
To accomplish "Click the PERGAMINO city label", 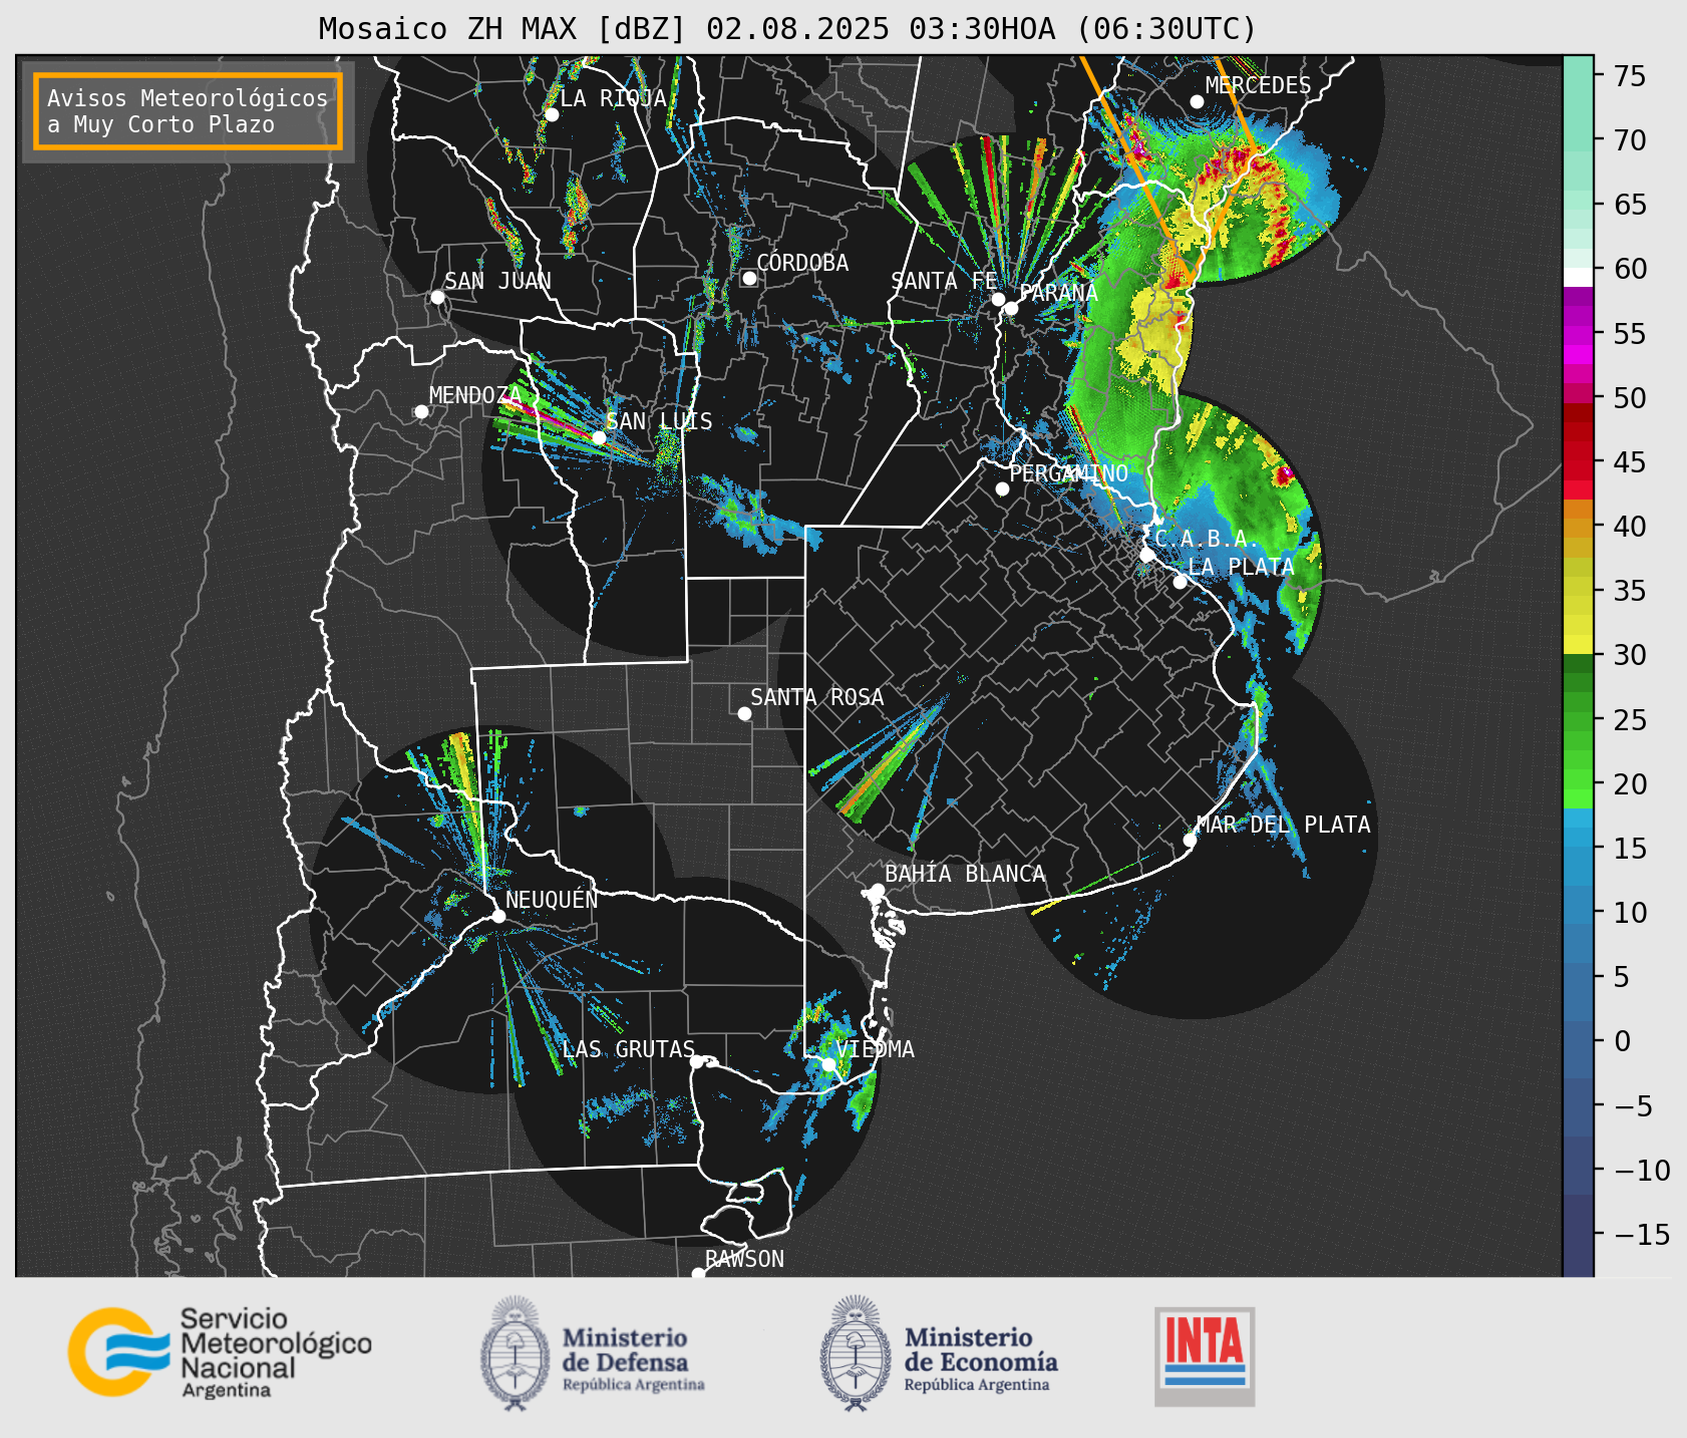I will 1068,473.
